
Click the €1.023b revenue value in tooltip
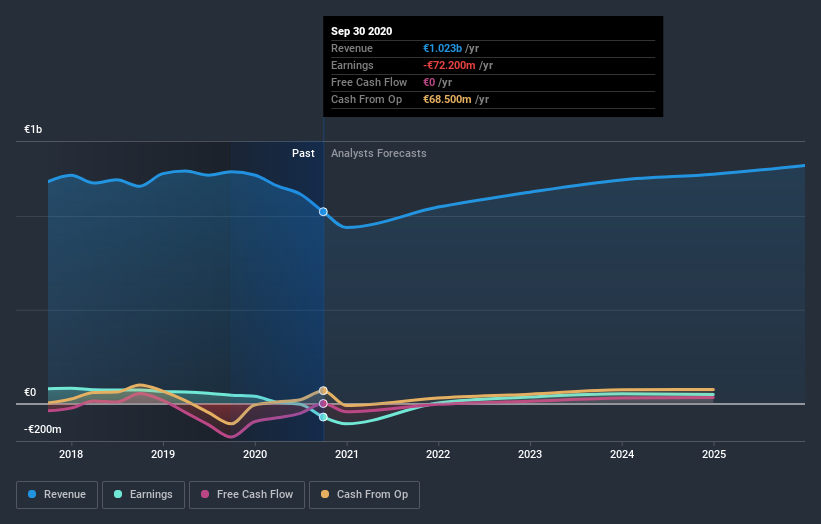(442, 48)
